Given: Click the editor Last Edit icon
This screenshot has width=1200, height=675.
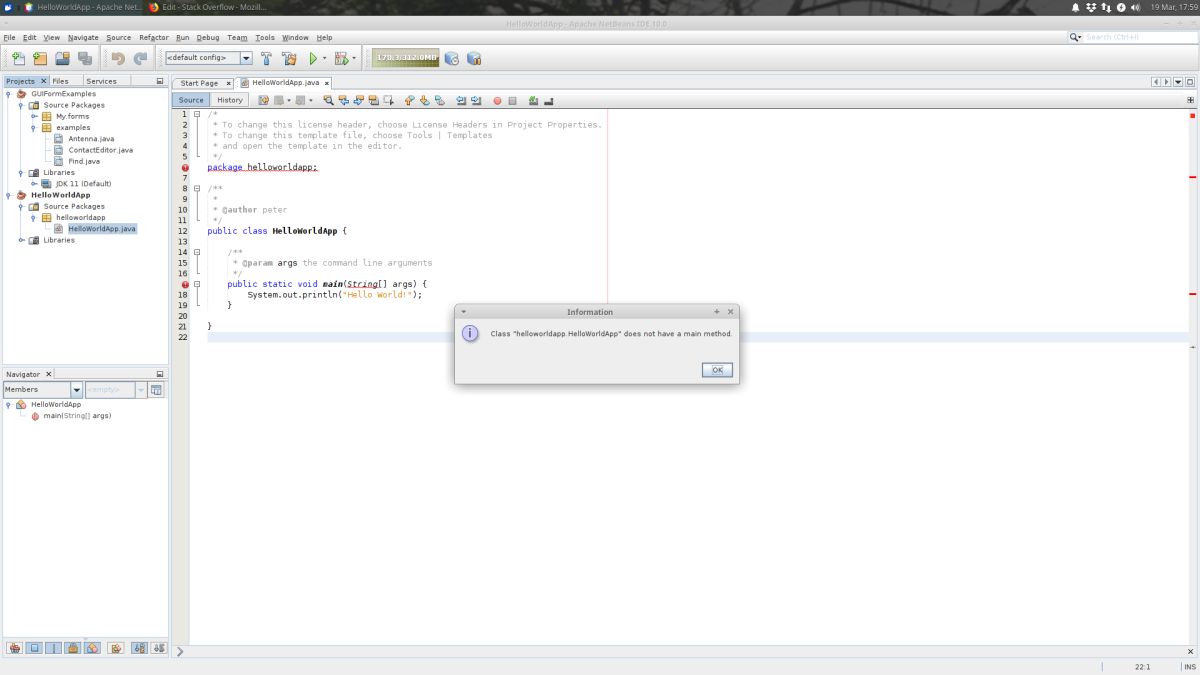Looking at the screenshot, I should (x=264, y=100).
